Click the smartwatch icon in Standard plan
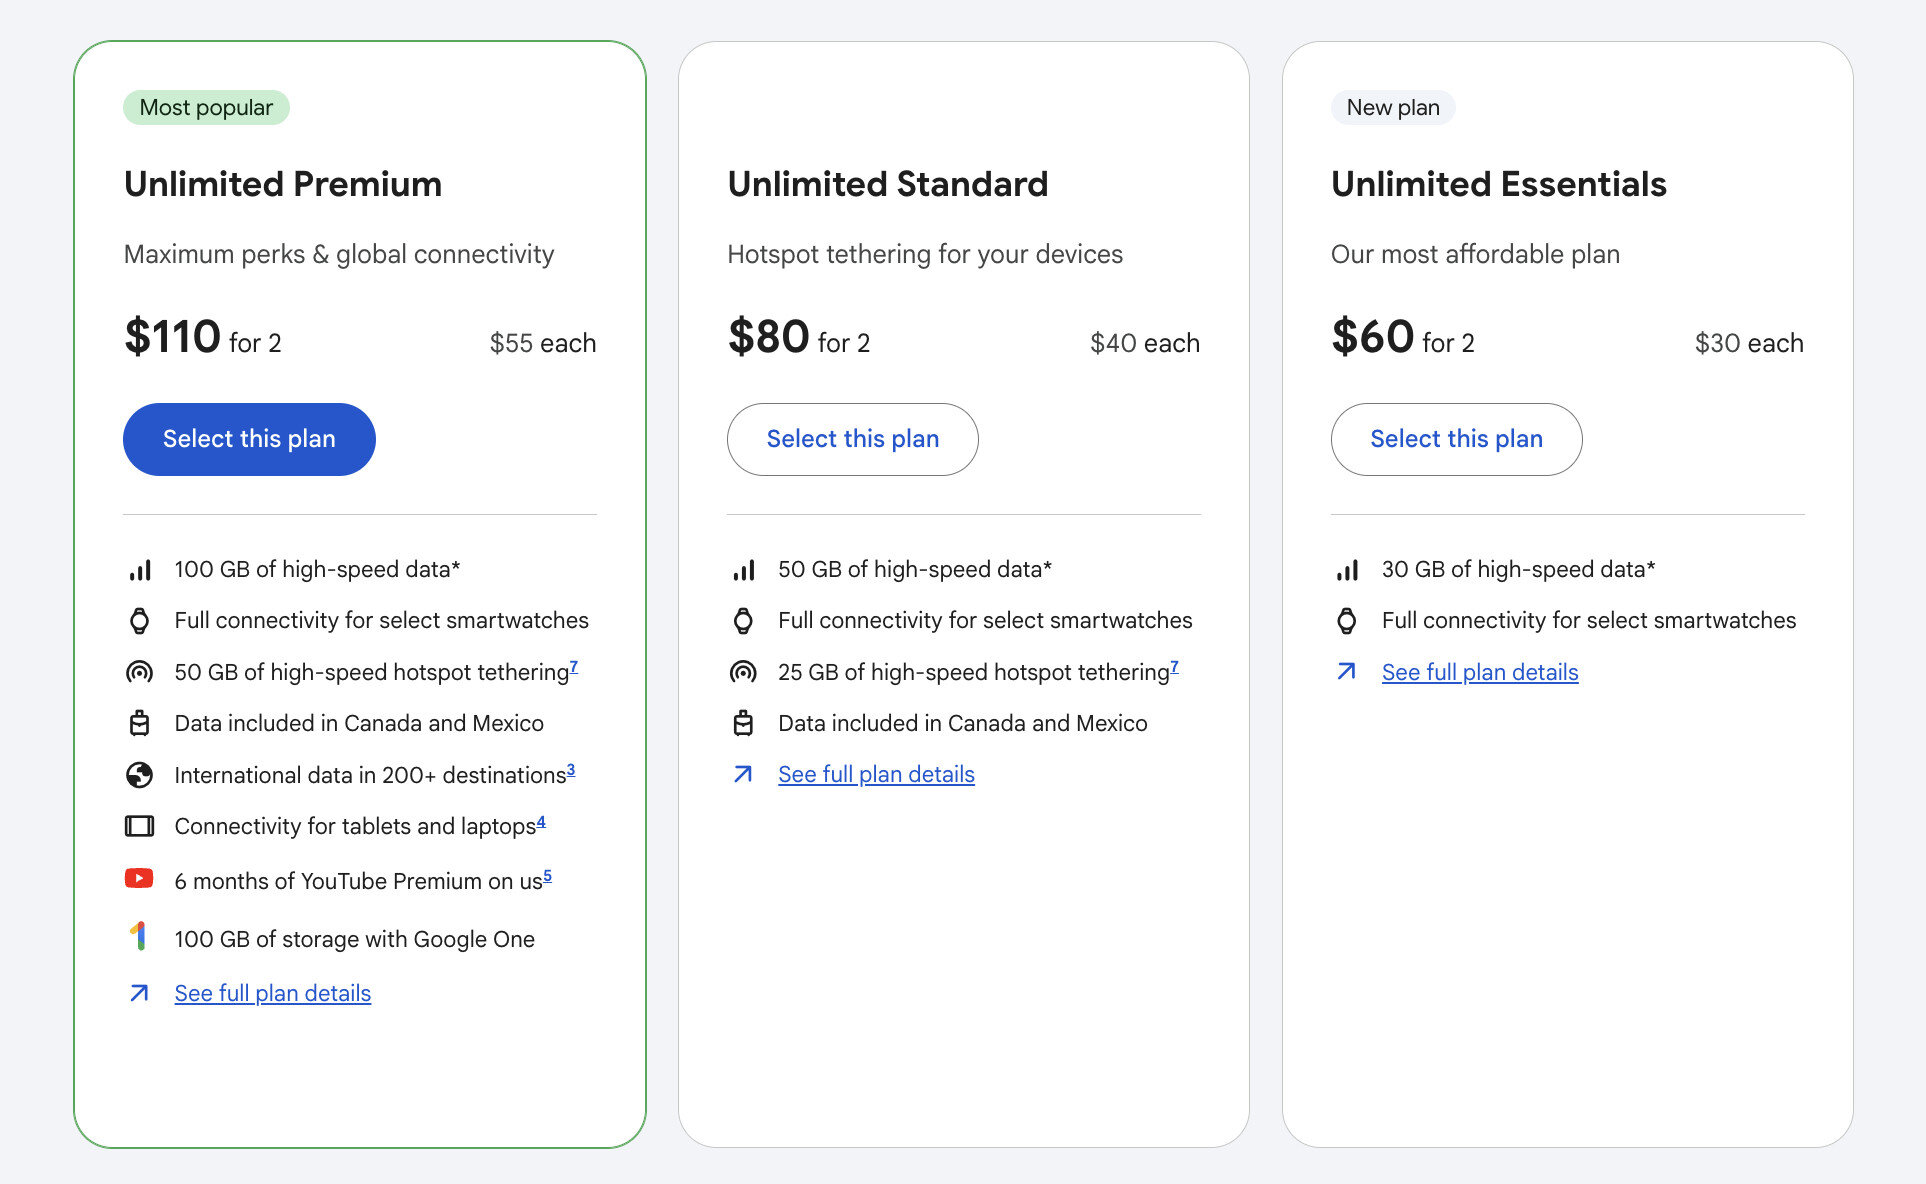This screenshot has height=1184, width=1926. click(743, 620)
